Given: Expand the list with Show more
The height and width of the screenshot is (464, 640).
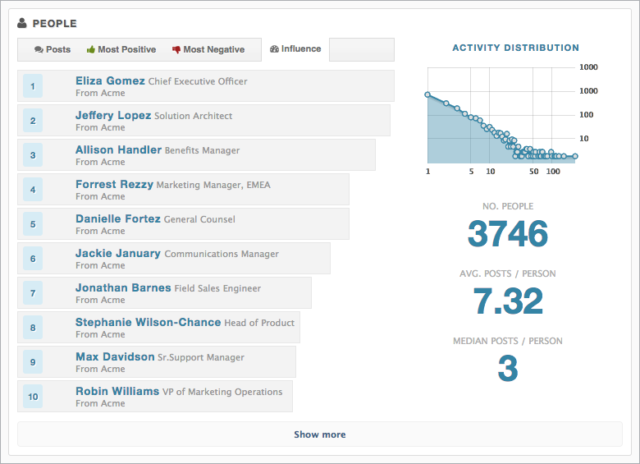Looking at the screenshot, I should click(319, 435).
